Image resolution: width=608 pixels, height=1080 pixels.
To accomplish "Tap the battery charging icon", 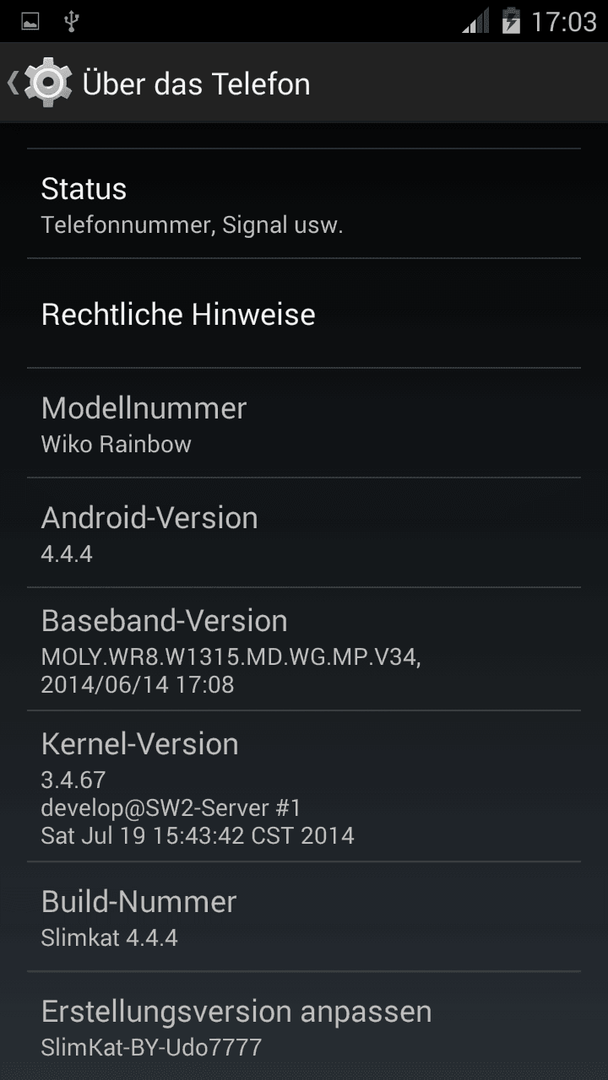I will [512, 21].
